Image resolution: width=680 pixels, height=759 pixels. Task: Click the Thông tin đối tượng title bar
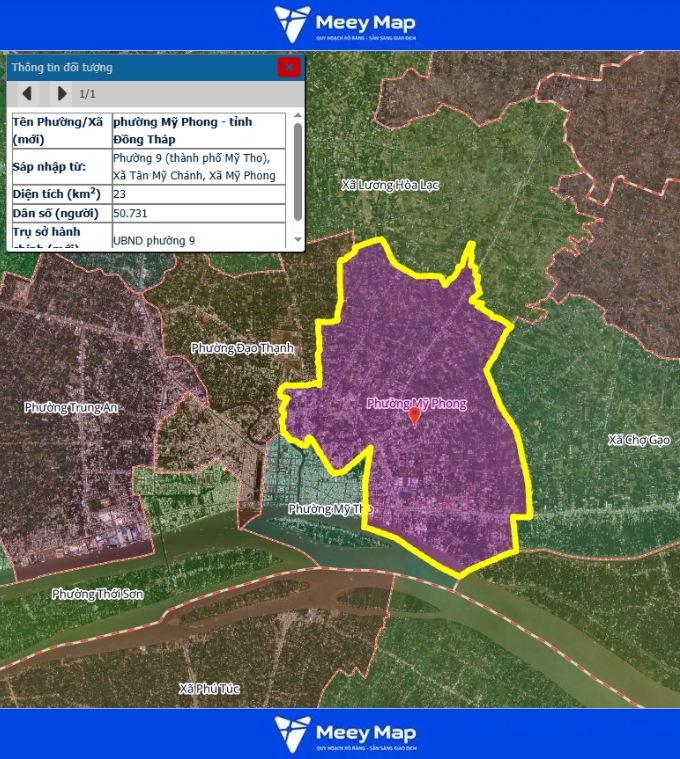pyautogui.click(x=140, y=67)
